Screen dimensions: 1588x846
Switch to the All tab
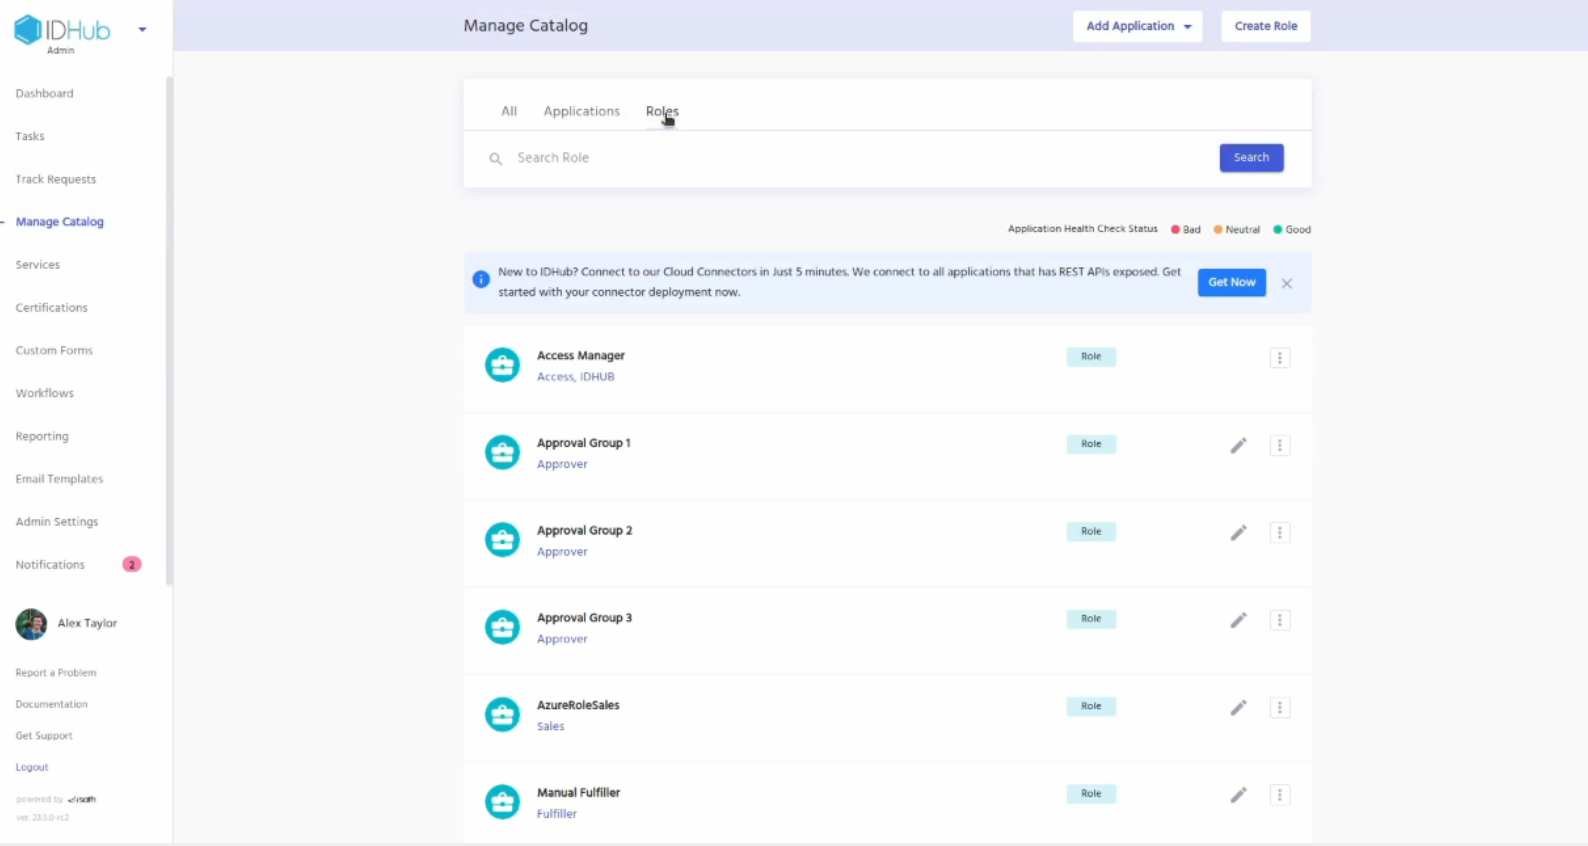[509, 111]
